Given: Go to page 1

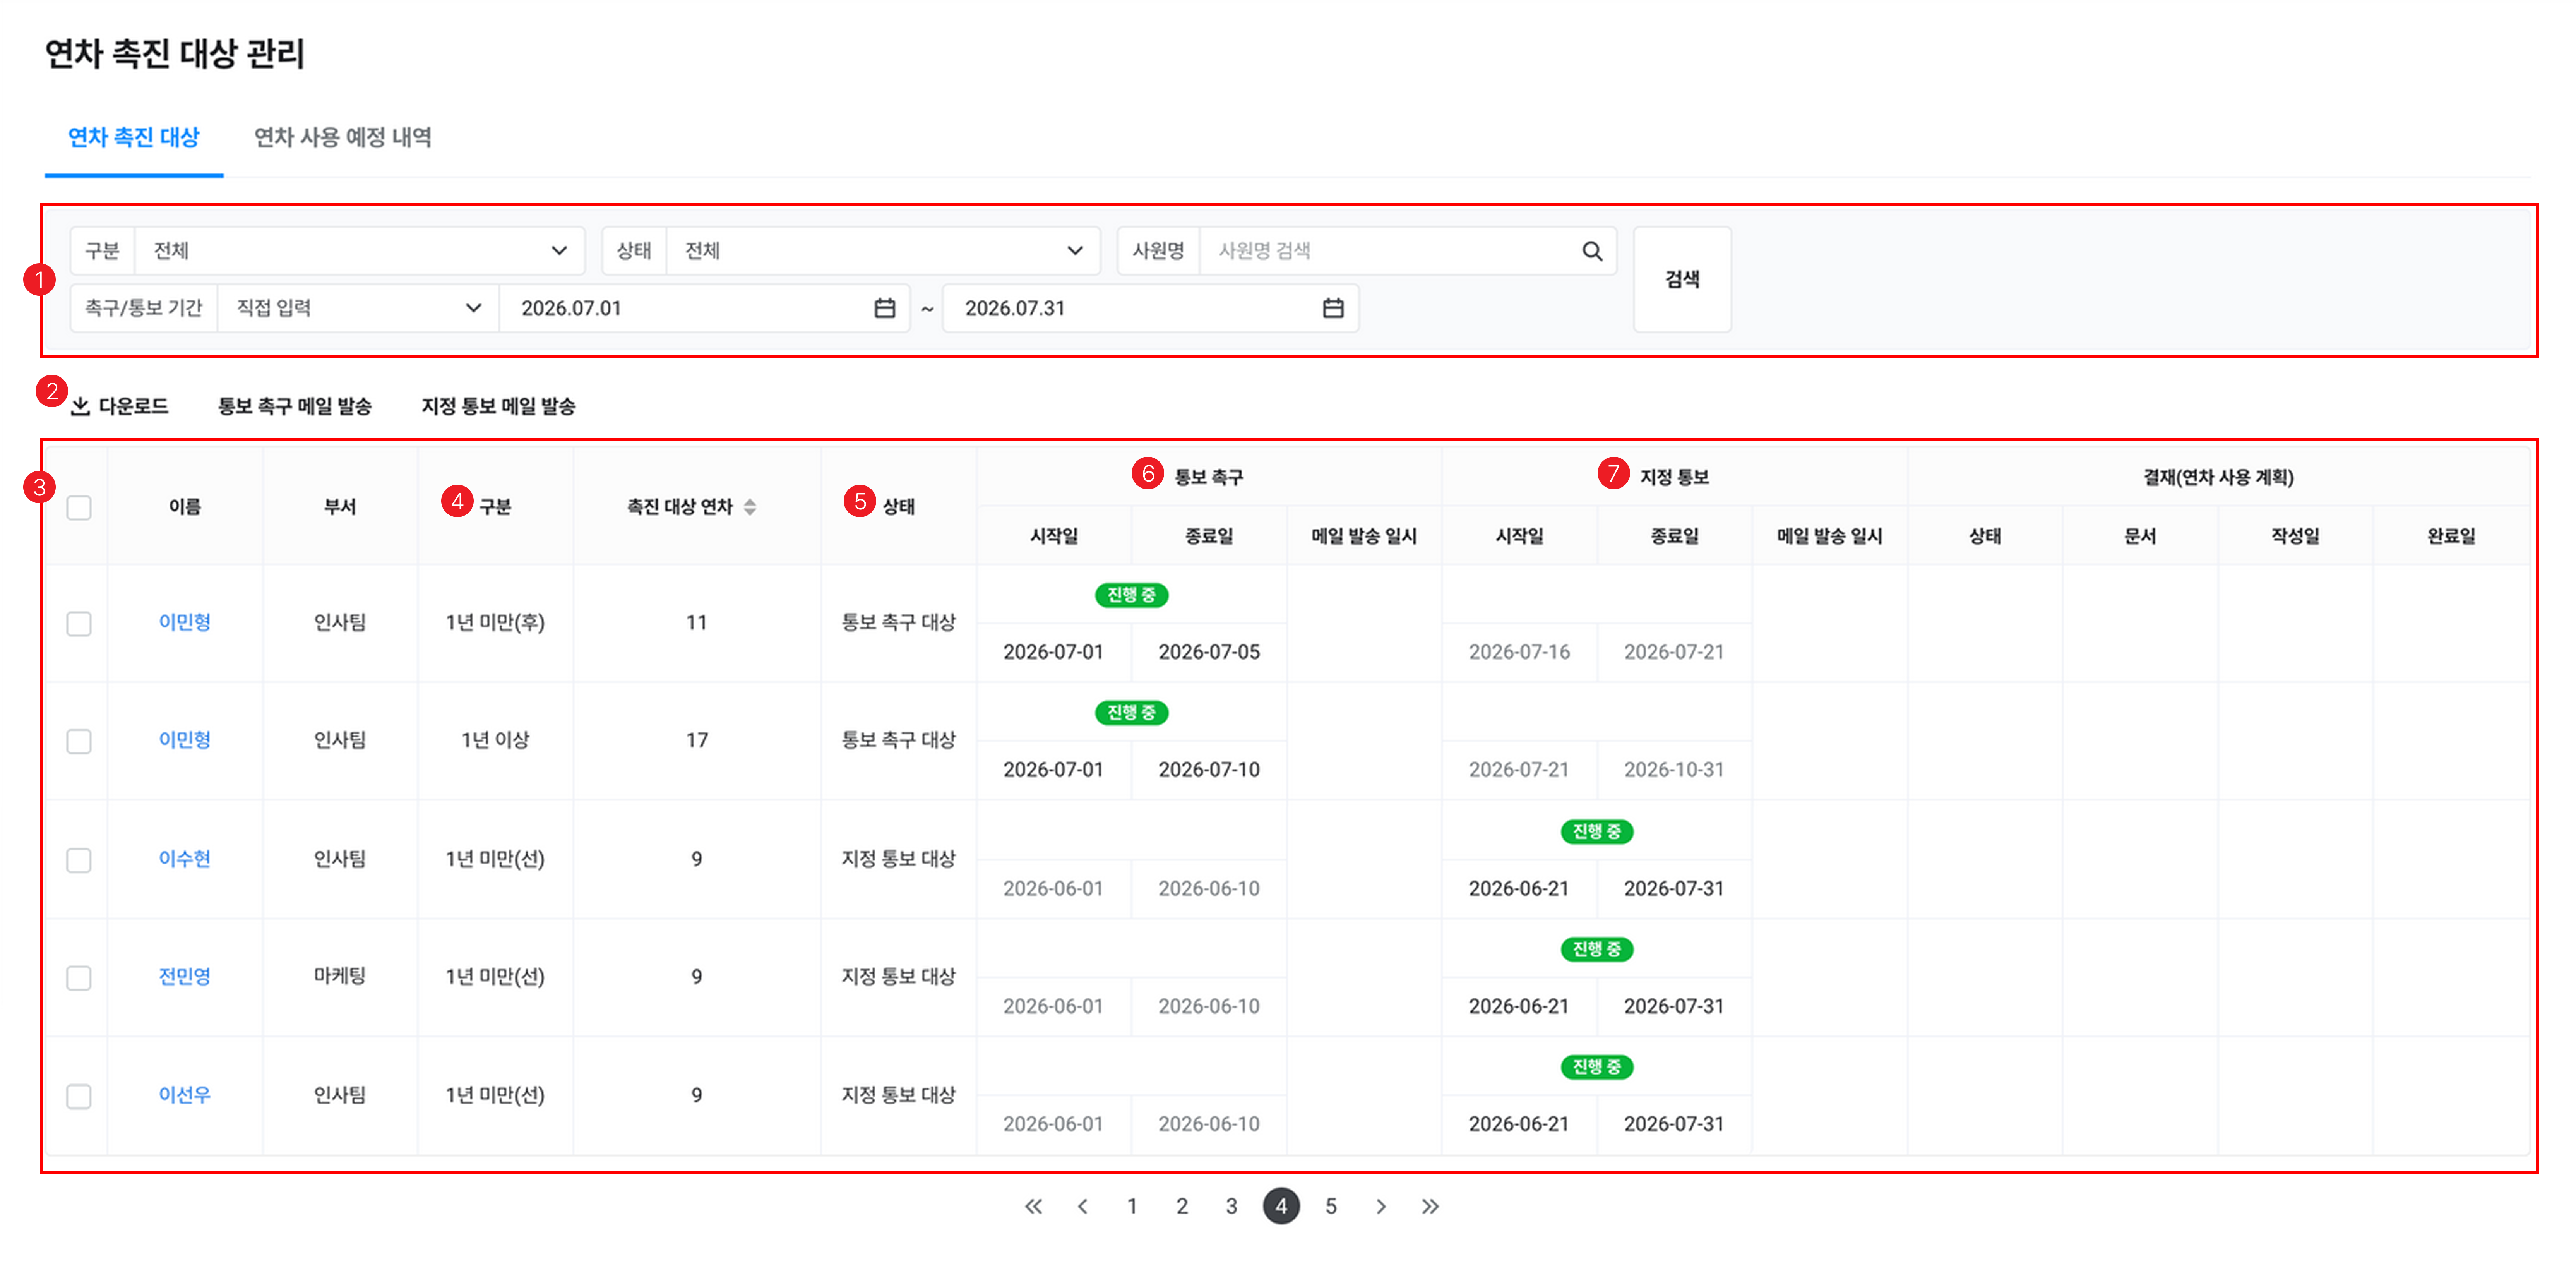Looking at the screenshot, I should (1132, 1206).
